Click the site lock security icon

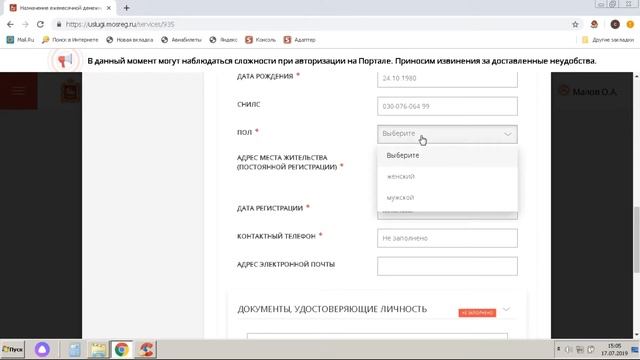pos(59,24)
